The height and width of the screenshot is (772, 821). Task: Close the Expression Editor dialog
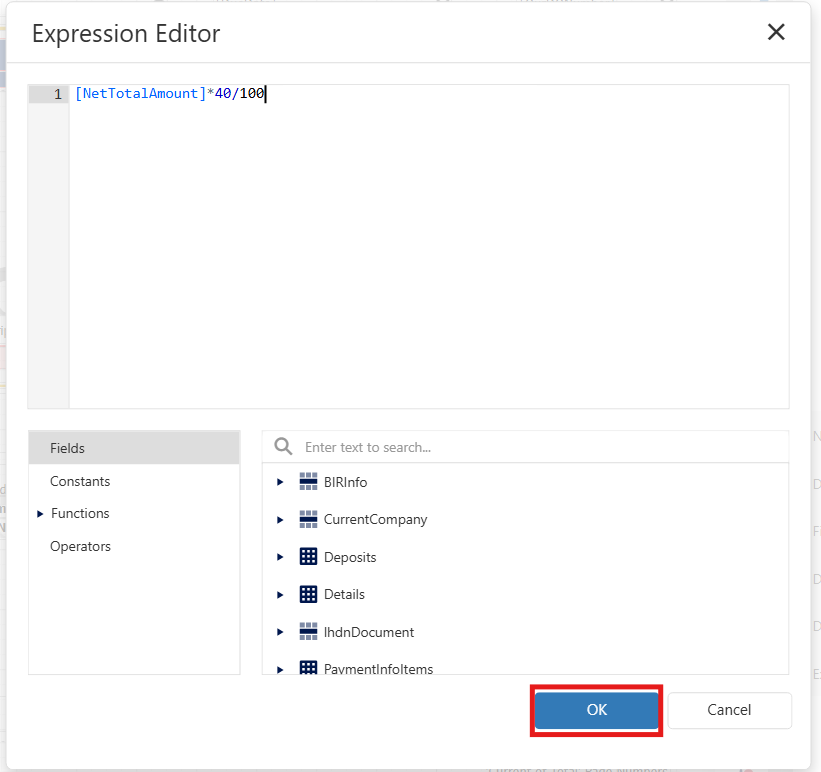point(776,32)
